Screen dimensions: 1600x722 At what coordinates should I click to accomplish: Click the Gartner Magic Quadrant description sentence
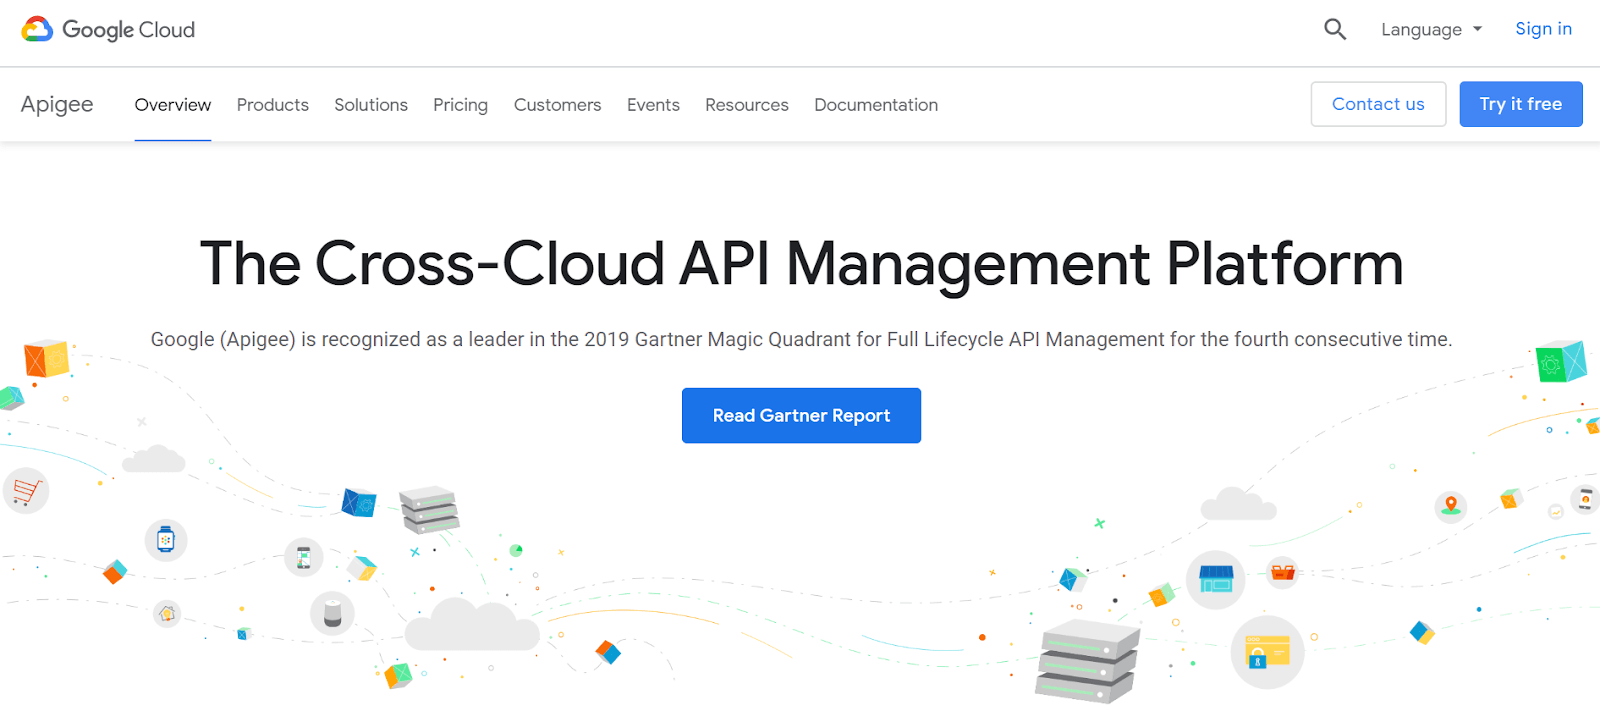(x=801, y=340)
